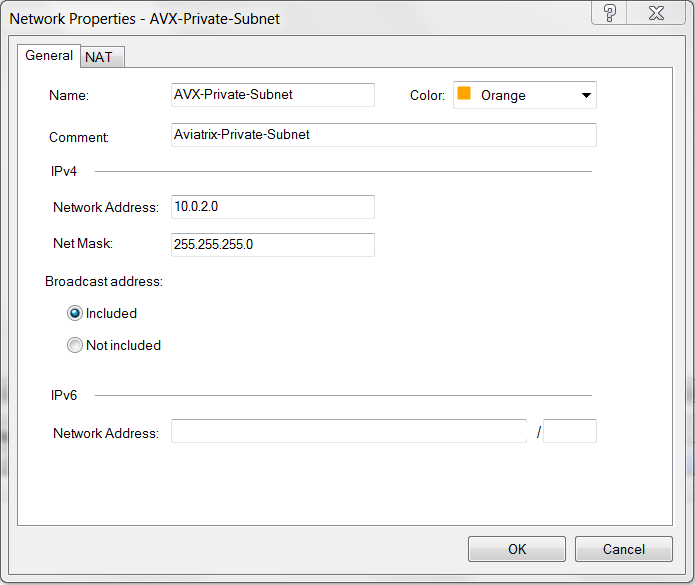The image size is (695, 585).
Task: Focus the IPv6 prefix length box after slash
Action: point(570,432)
